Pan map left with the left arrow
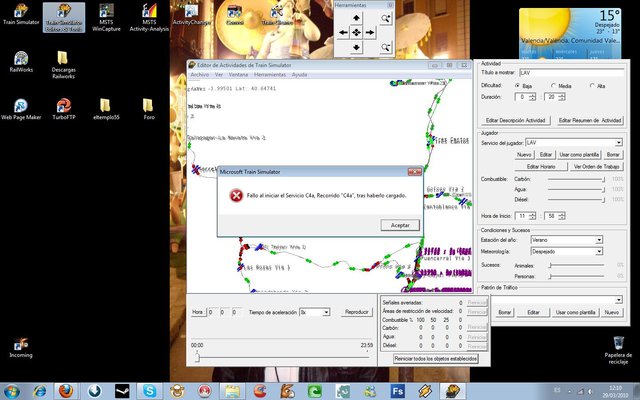 click(x=343, y=31)
